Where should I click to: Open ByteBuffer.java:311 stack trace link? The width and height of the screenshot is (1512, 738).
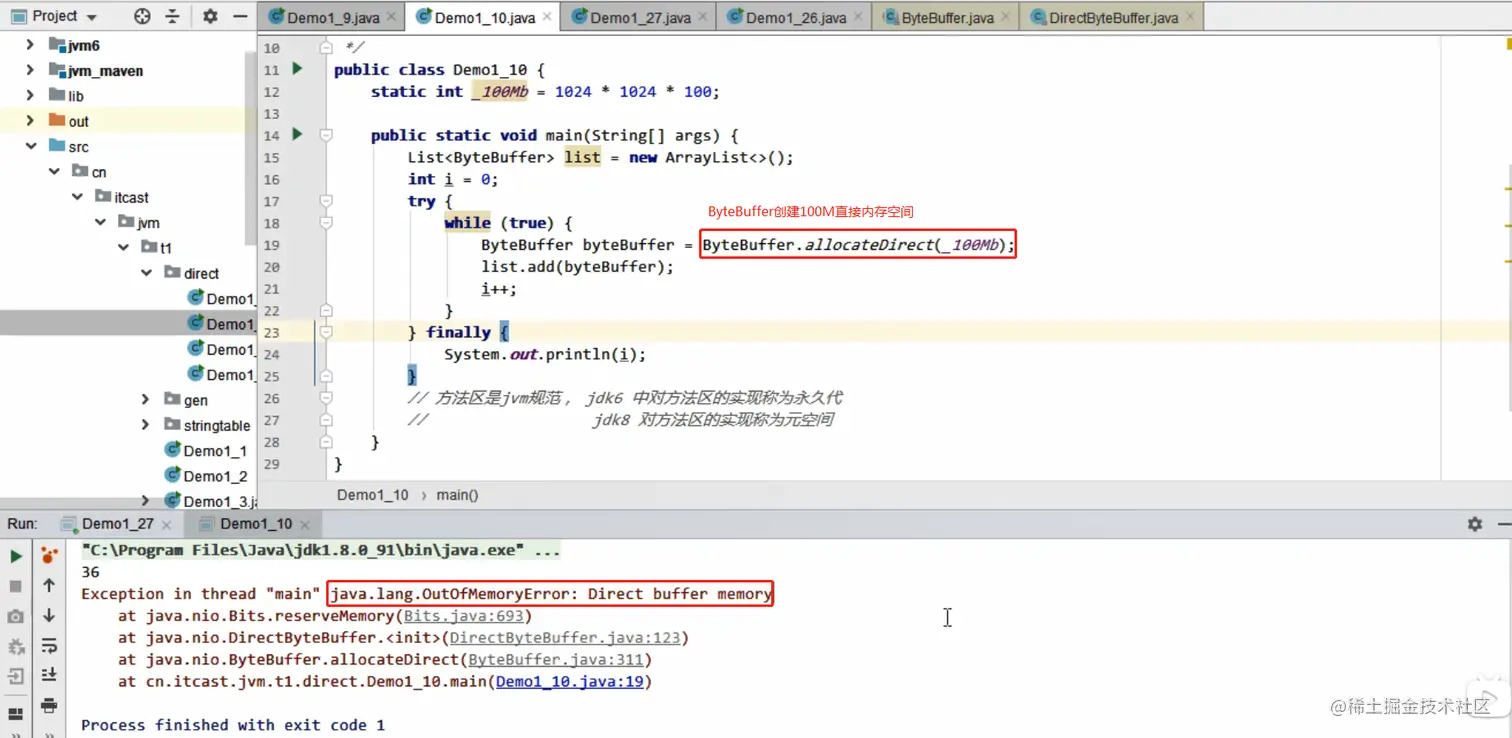[x=556, y=660]
